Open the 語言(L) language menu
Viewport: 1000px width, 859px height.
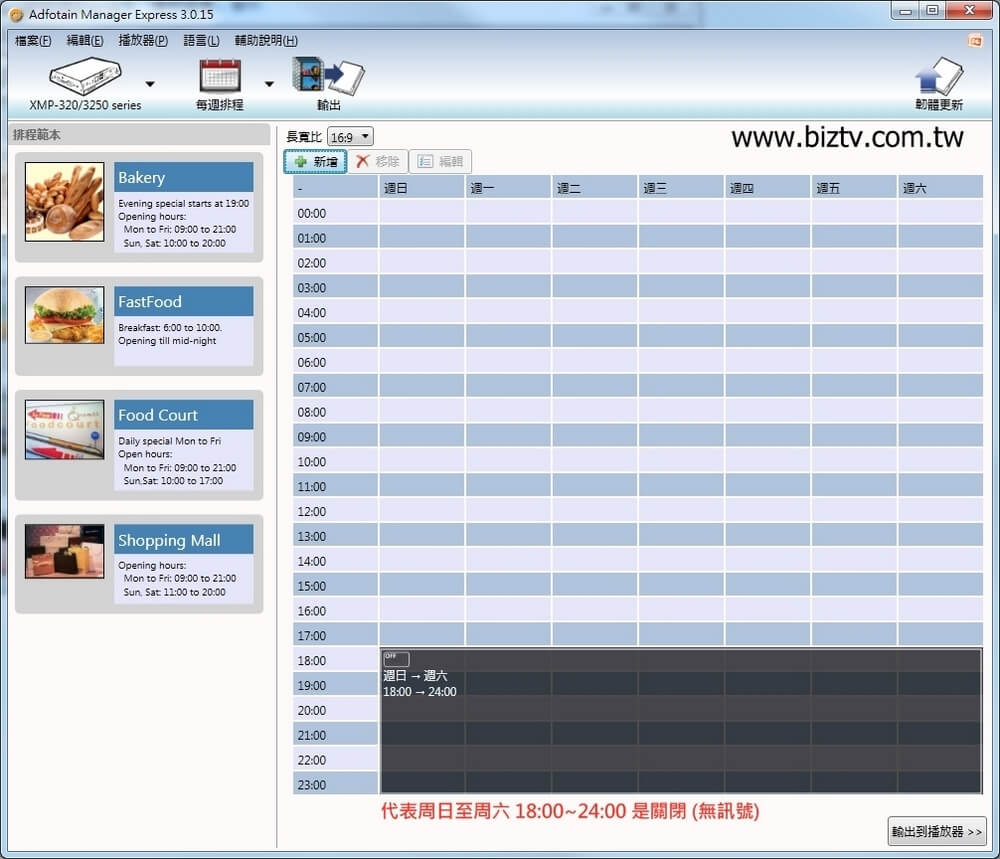click(201, 41)
